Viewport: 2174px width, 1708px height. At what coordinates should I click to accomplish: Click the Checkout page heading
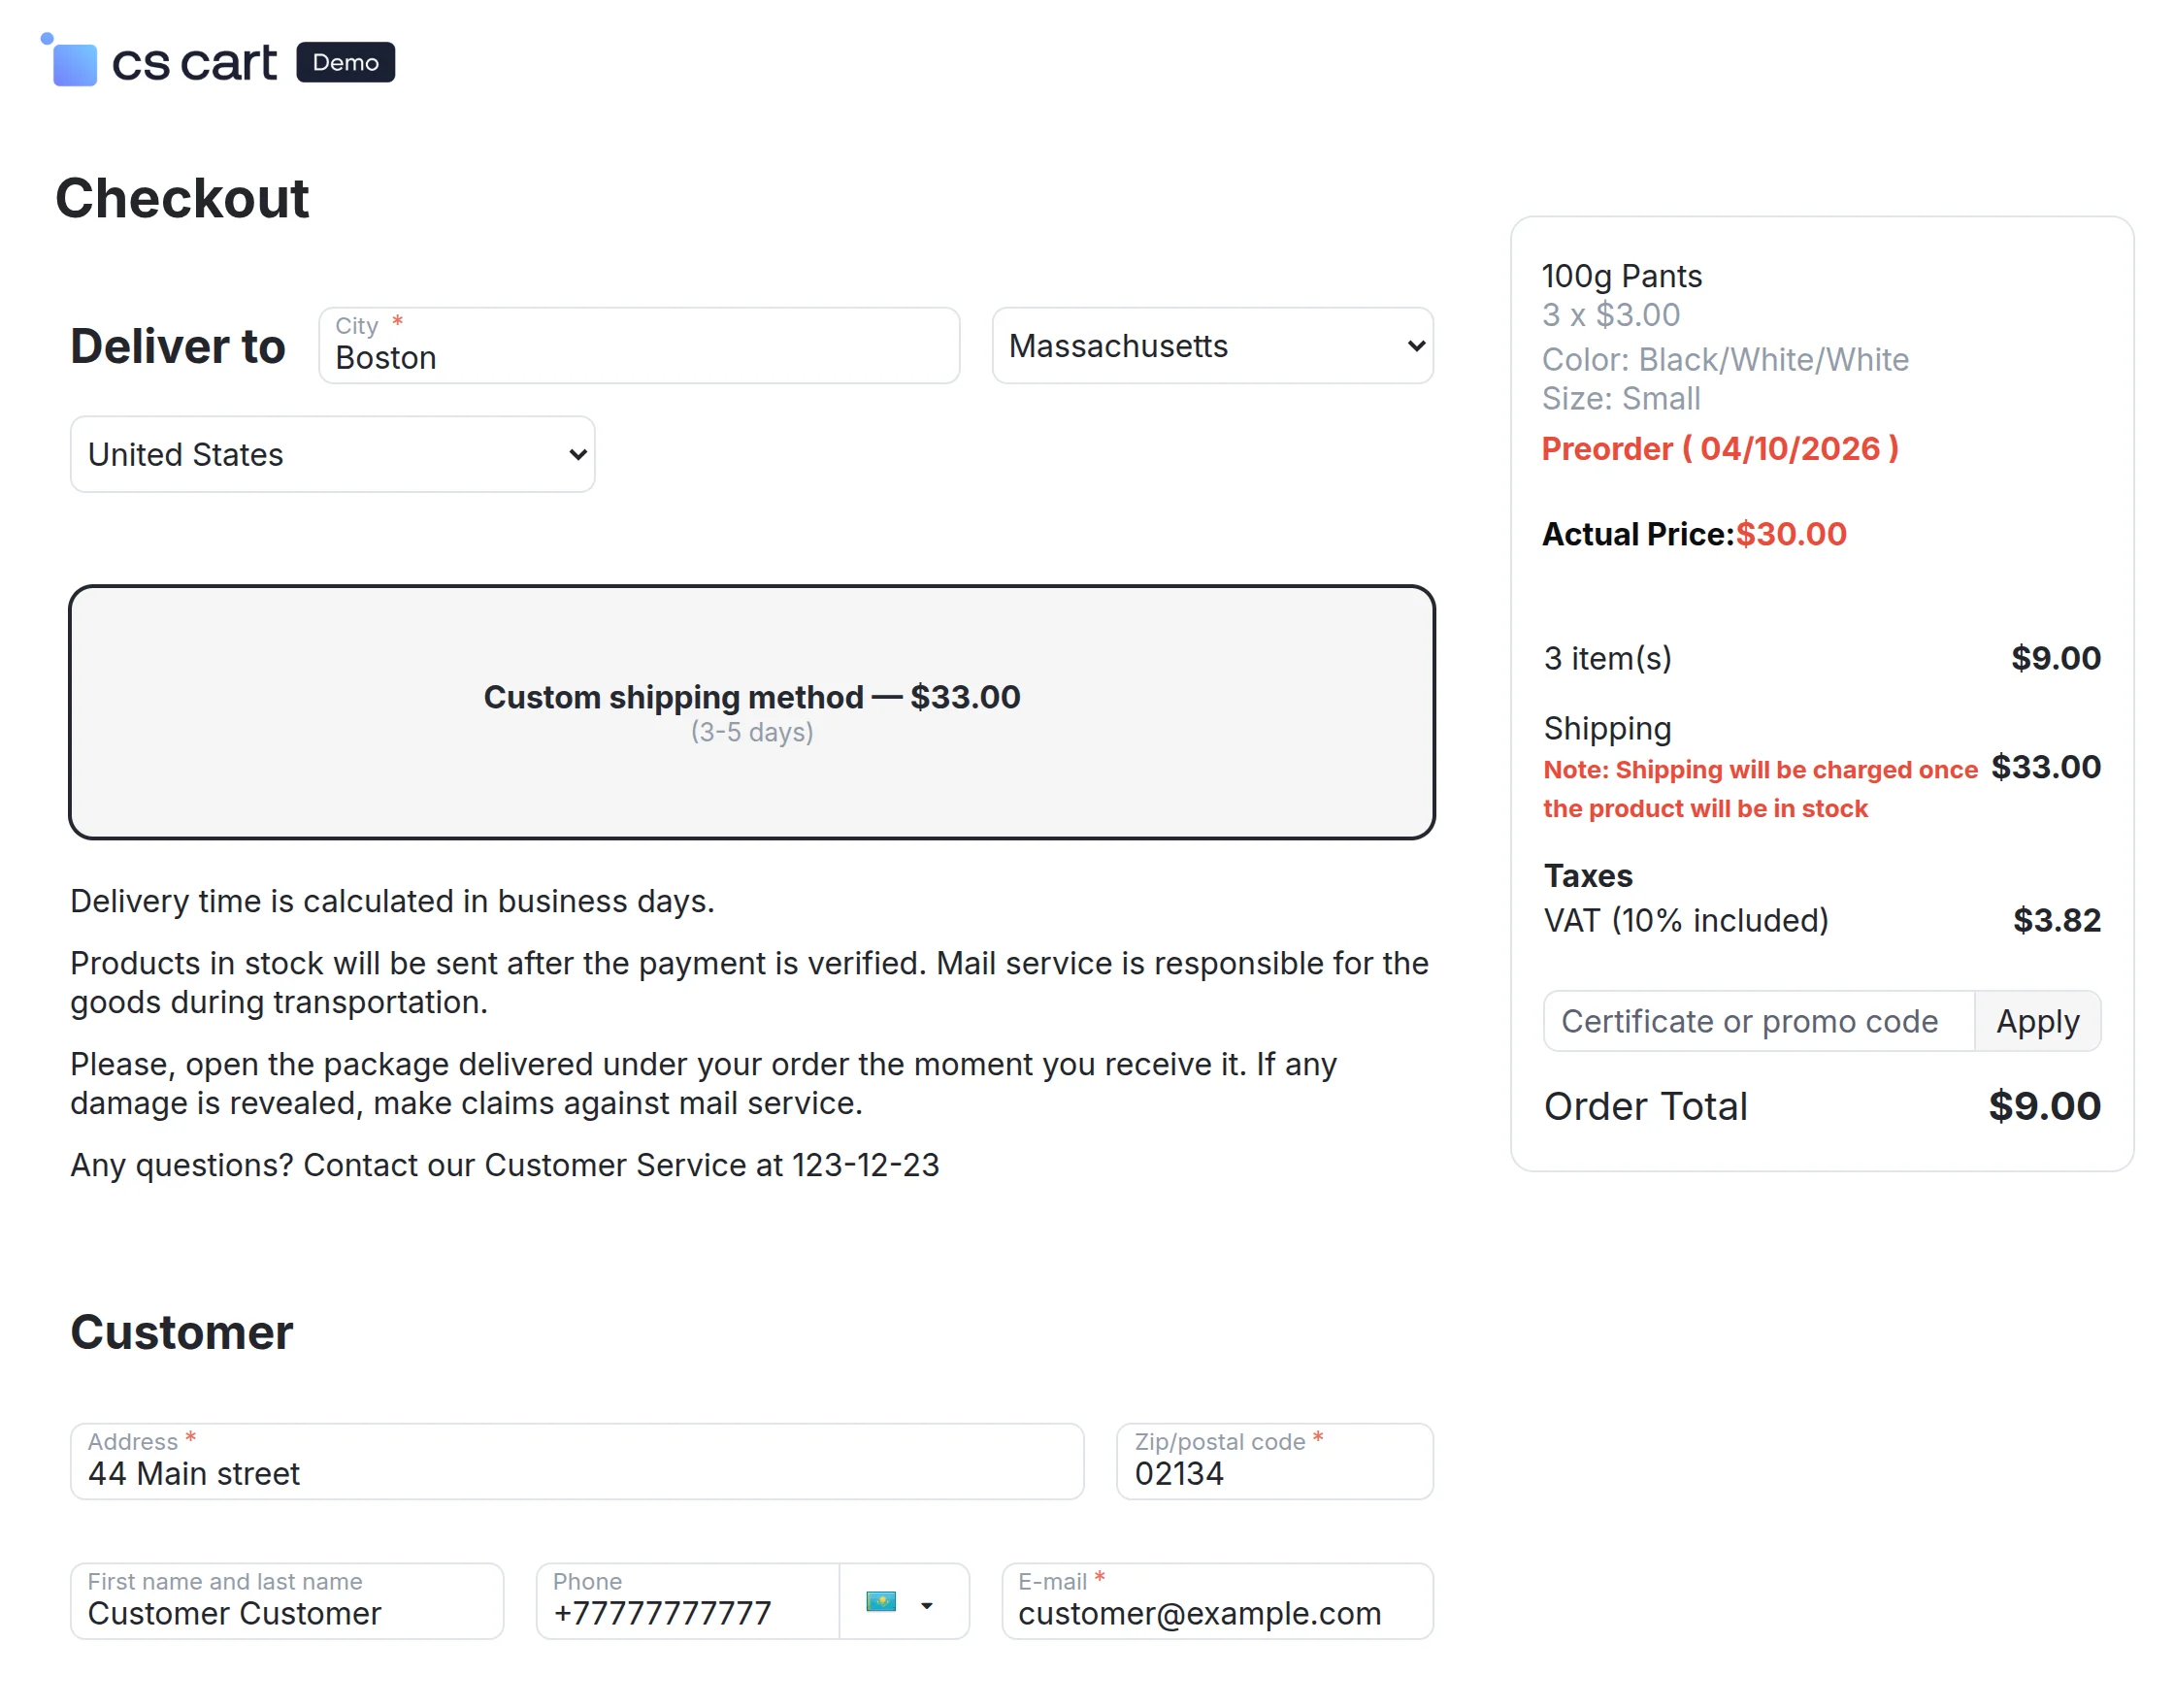(x=182, y=198)
